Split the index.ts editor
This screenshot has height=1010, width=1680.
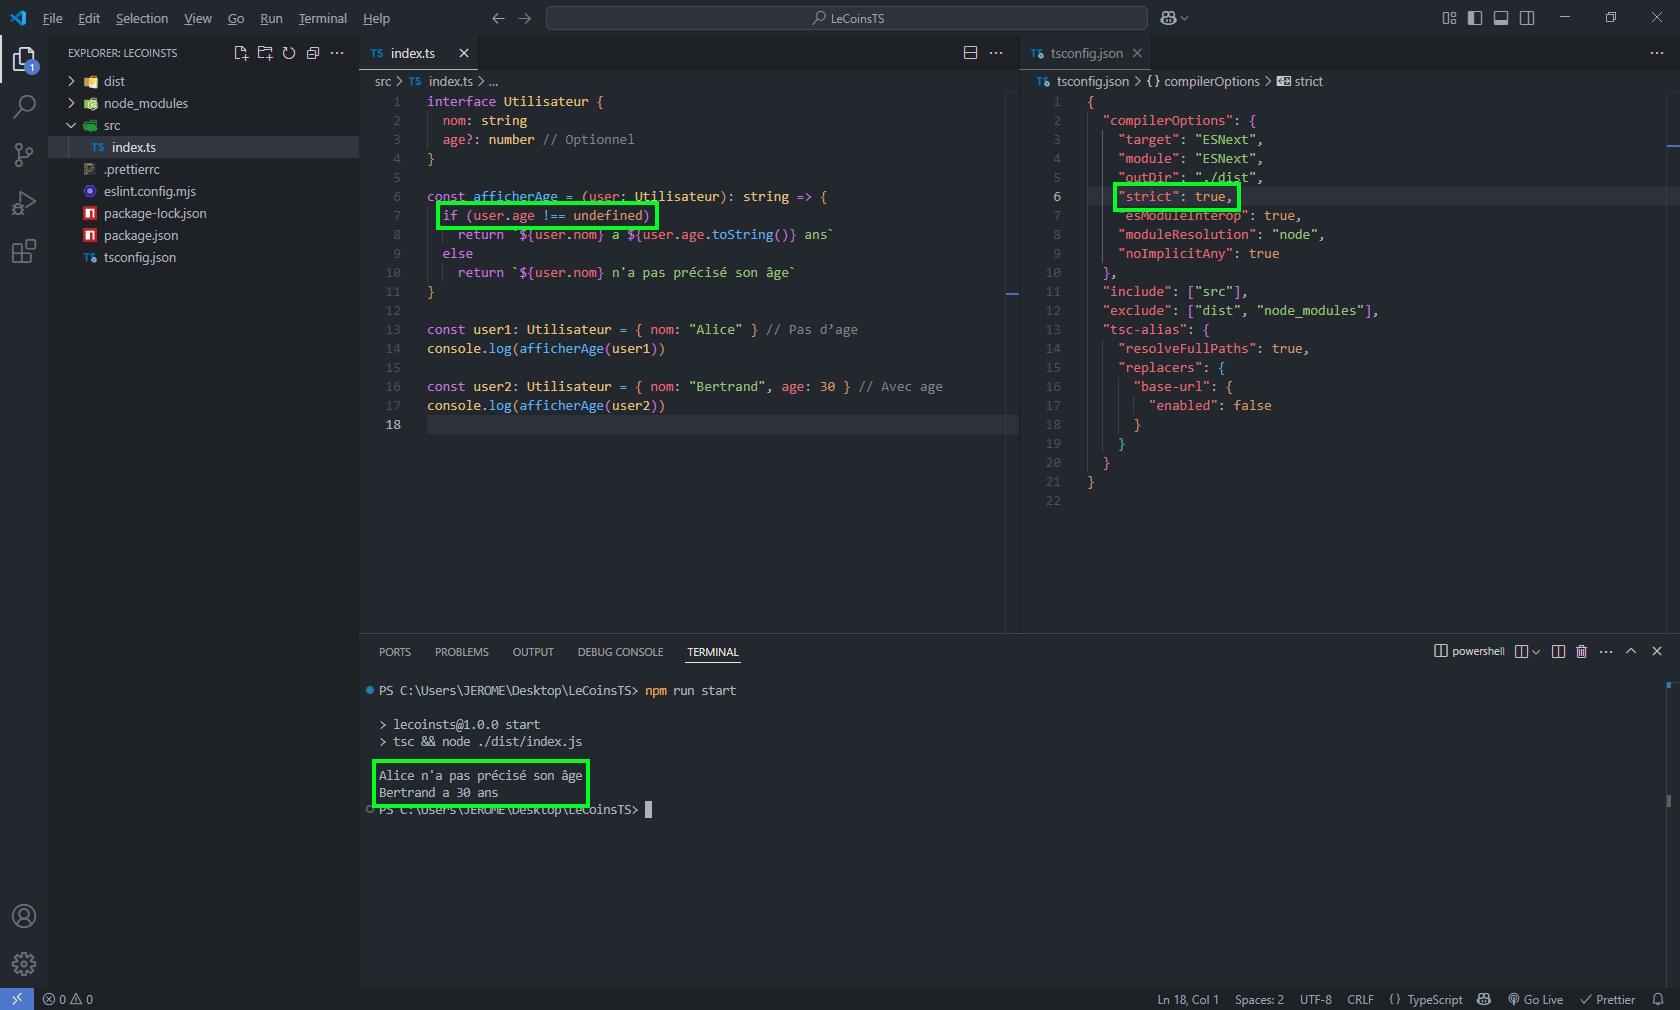pyautogui.click(x=970, y=53)
